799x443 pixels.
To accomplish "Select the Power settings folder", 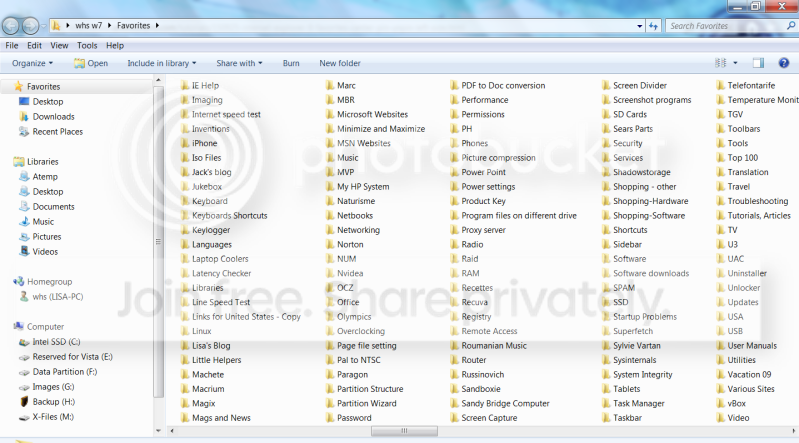I will click(x=483, y=187).
